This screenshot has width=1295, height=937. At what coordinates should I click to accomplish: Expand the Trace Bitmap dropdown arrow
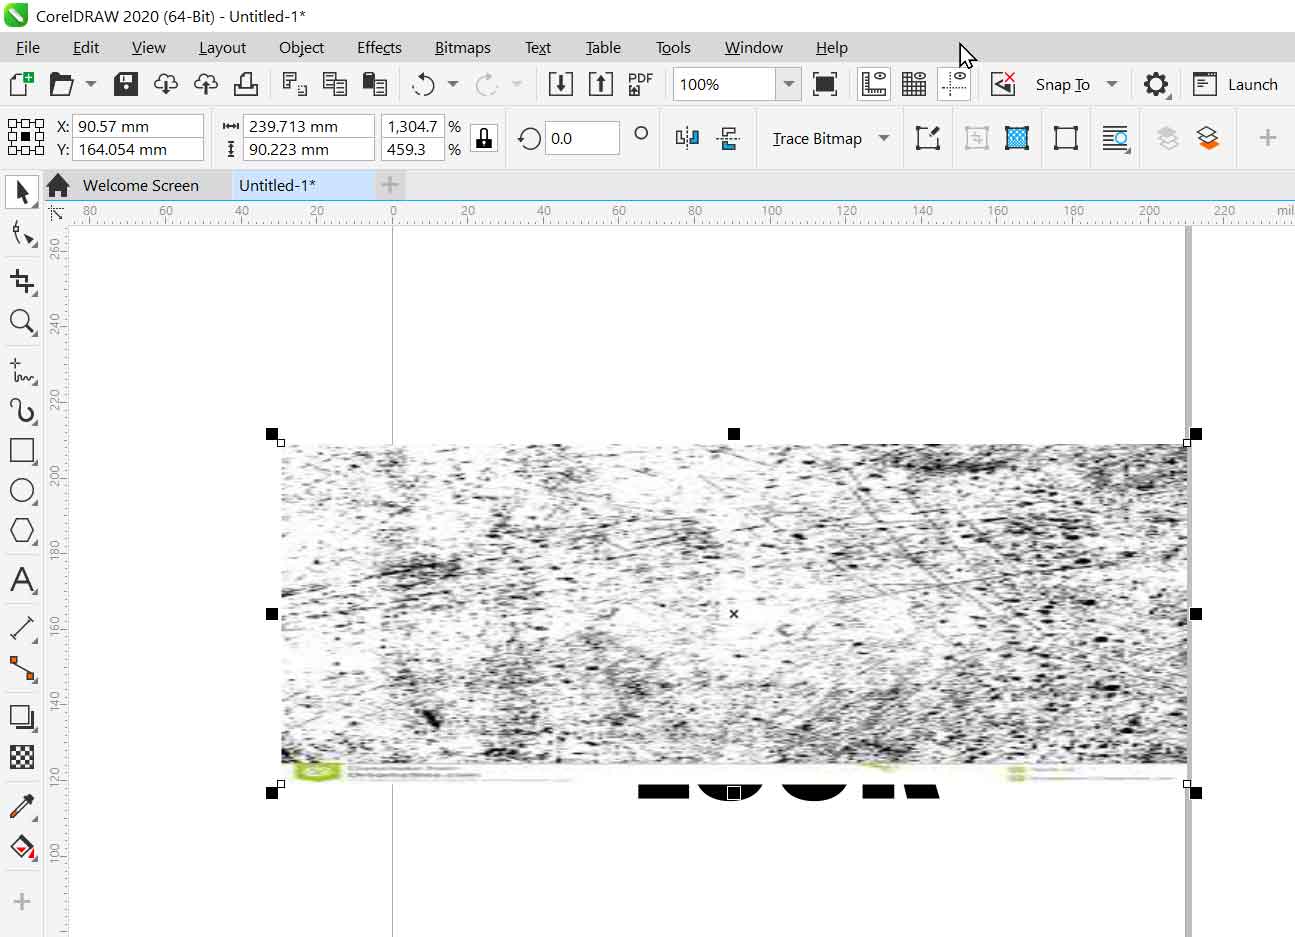884,138
